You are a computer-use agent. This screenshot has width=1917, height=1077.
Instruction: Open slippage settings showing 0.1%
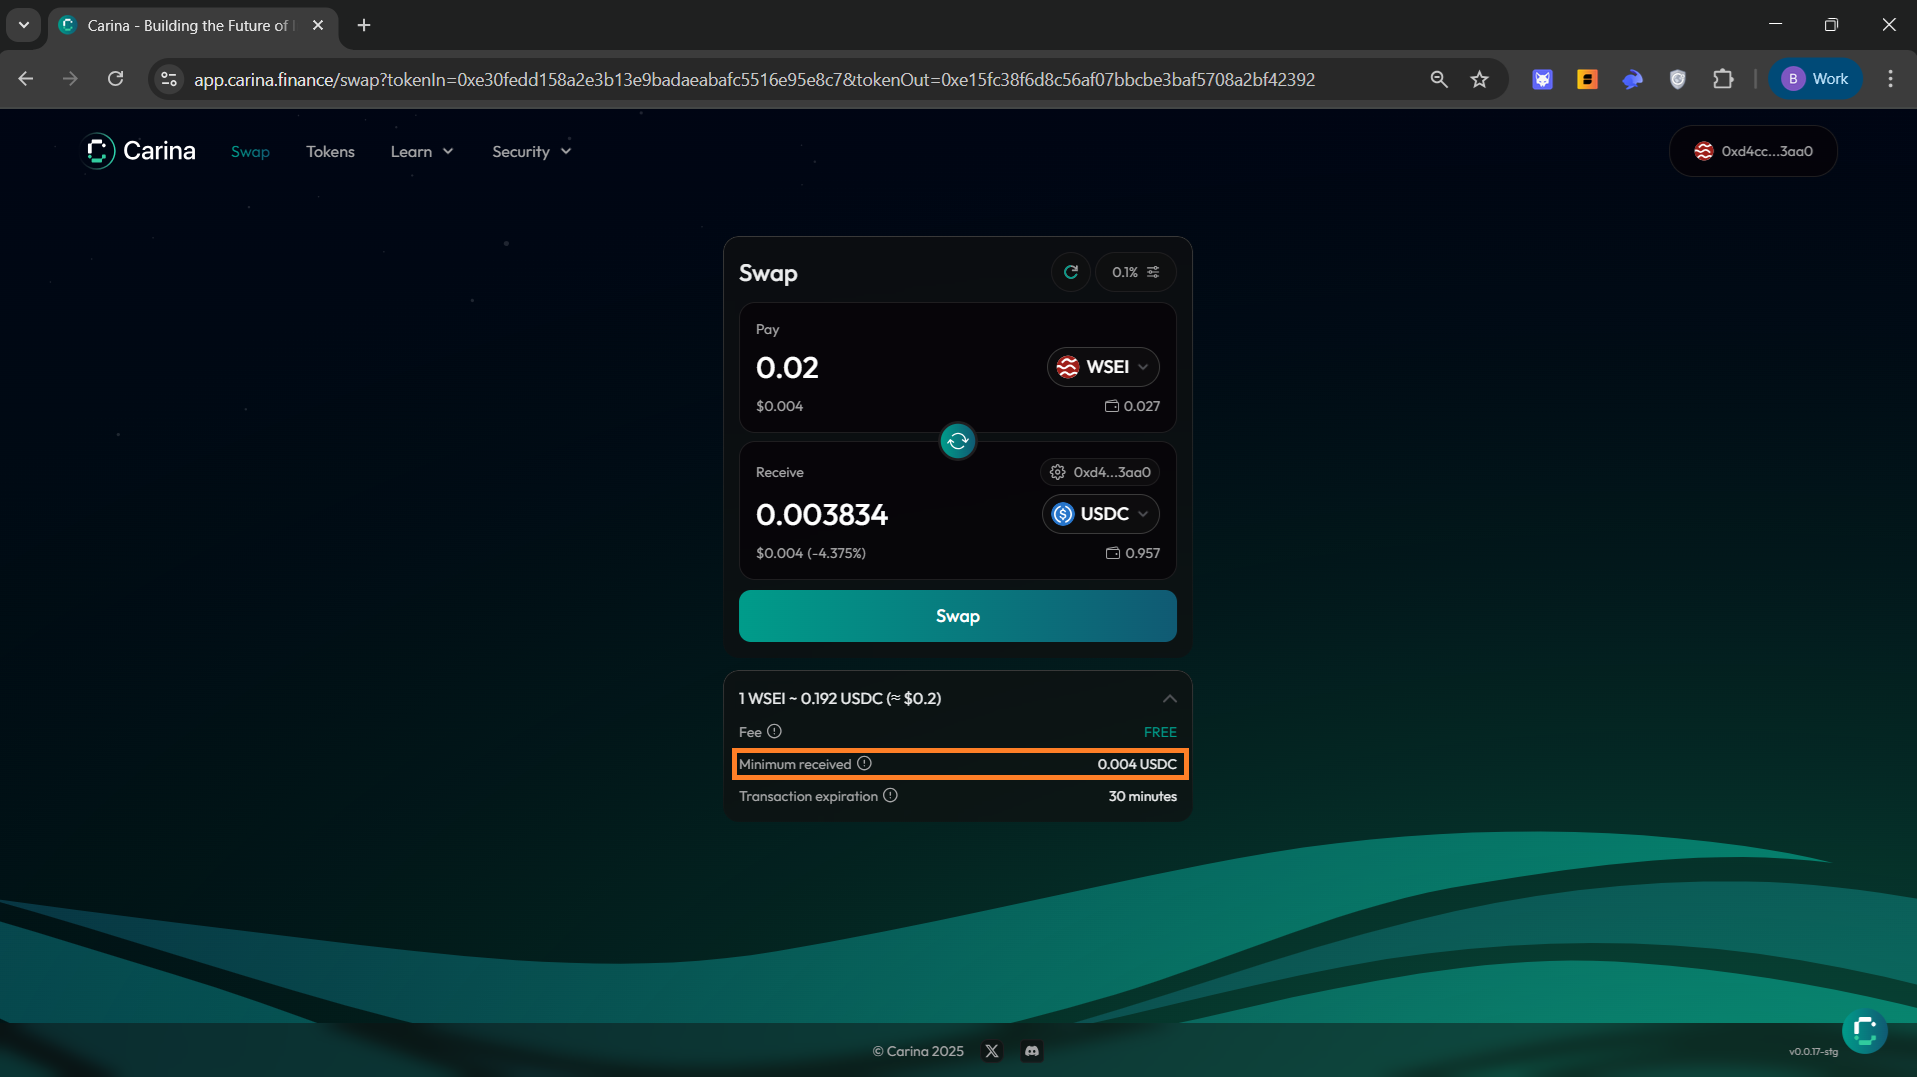click(x=1135, y=272)
